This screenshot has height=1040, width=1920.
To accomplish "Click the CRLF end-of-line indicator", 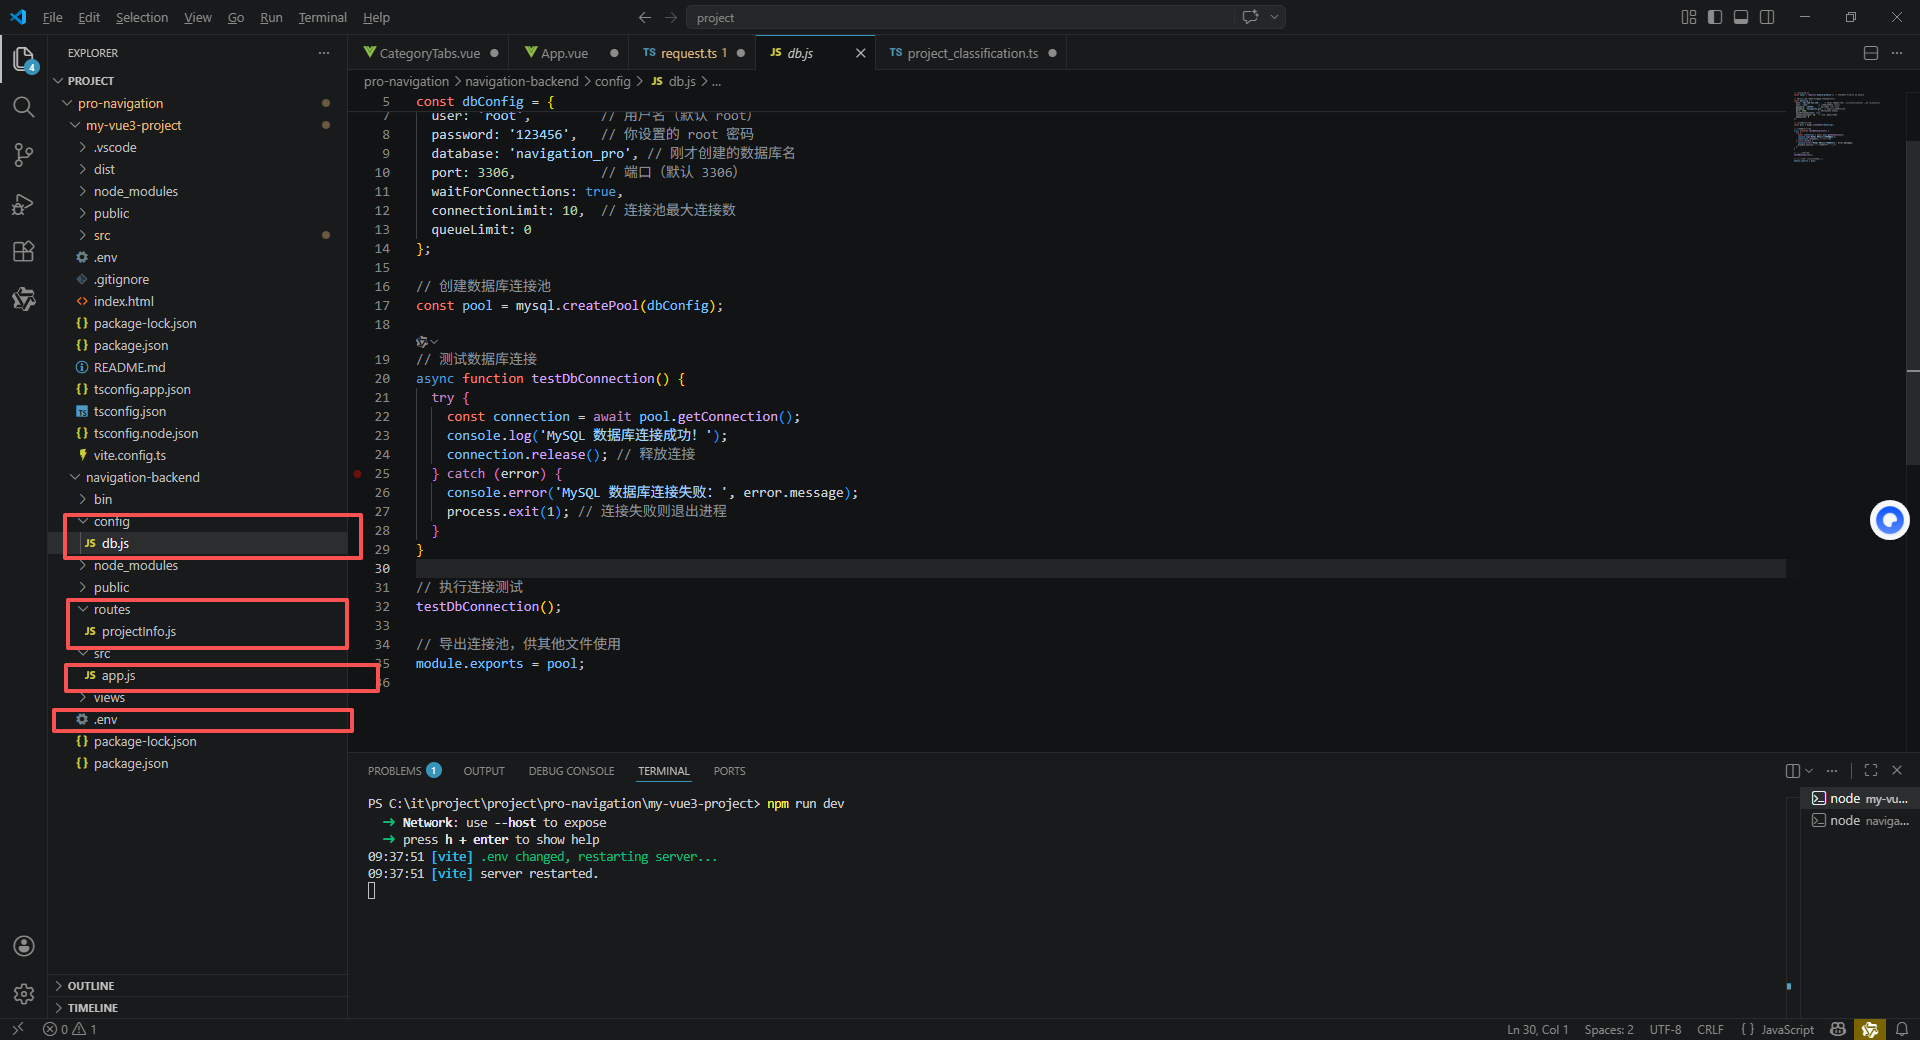I will click(x=1710, y=1029).
